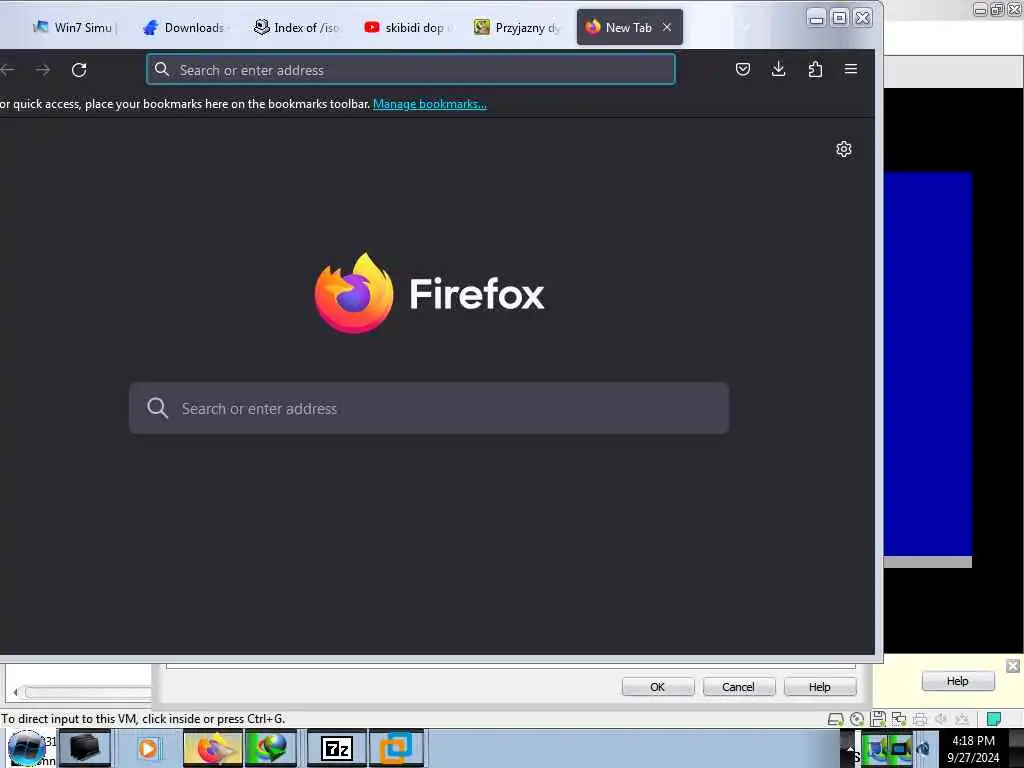Click the blue VM screen area behind Firefox
Screen dimensions: 1024x768
click(x=928, y=364)
